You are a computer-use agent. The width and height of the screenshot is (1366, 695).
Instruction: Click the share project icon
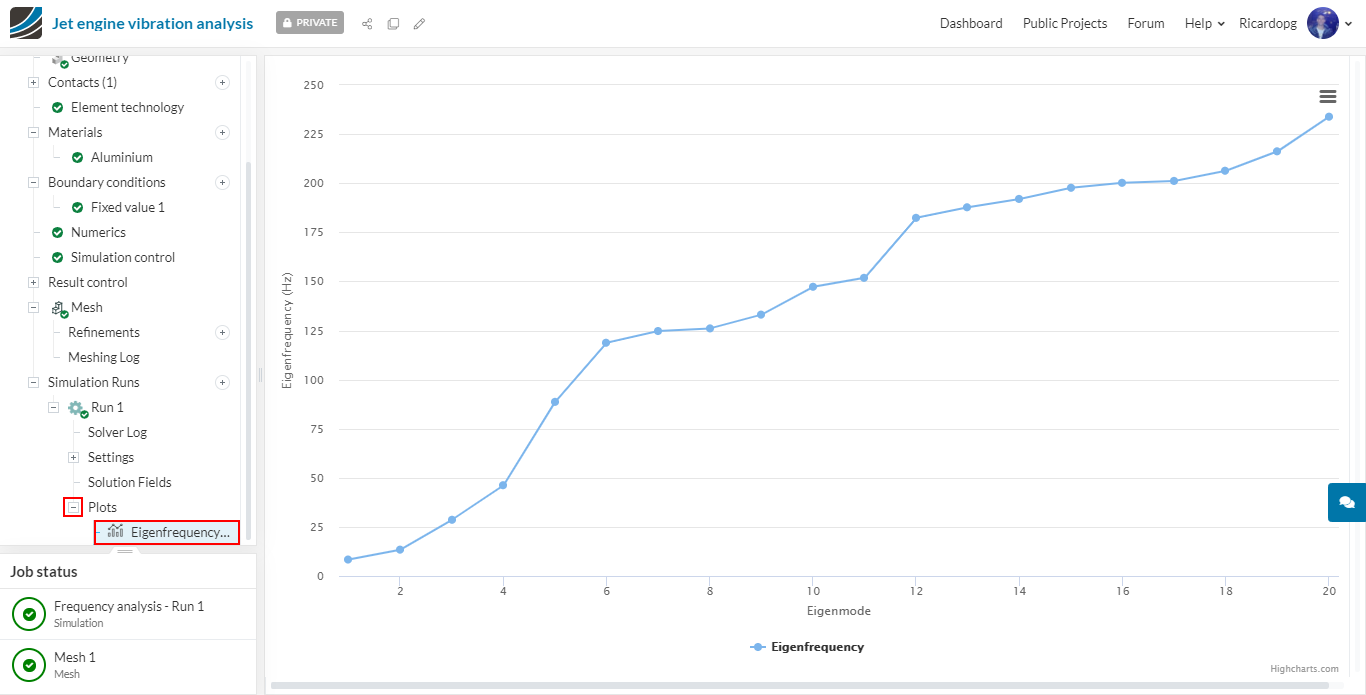367,23
